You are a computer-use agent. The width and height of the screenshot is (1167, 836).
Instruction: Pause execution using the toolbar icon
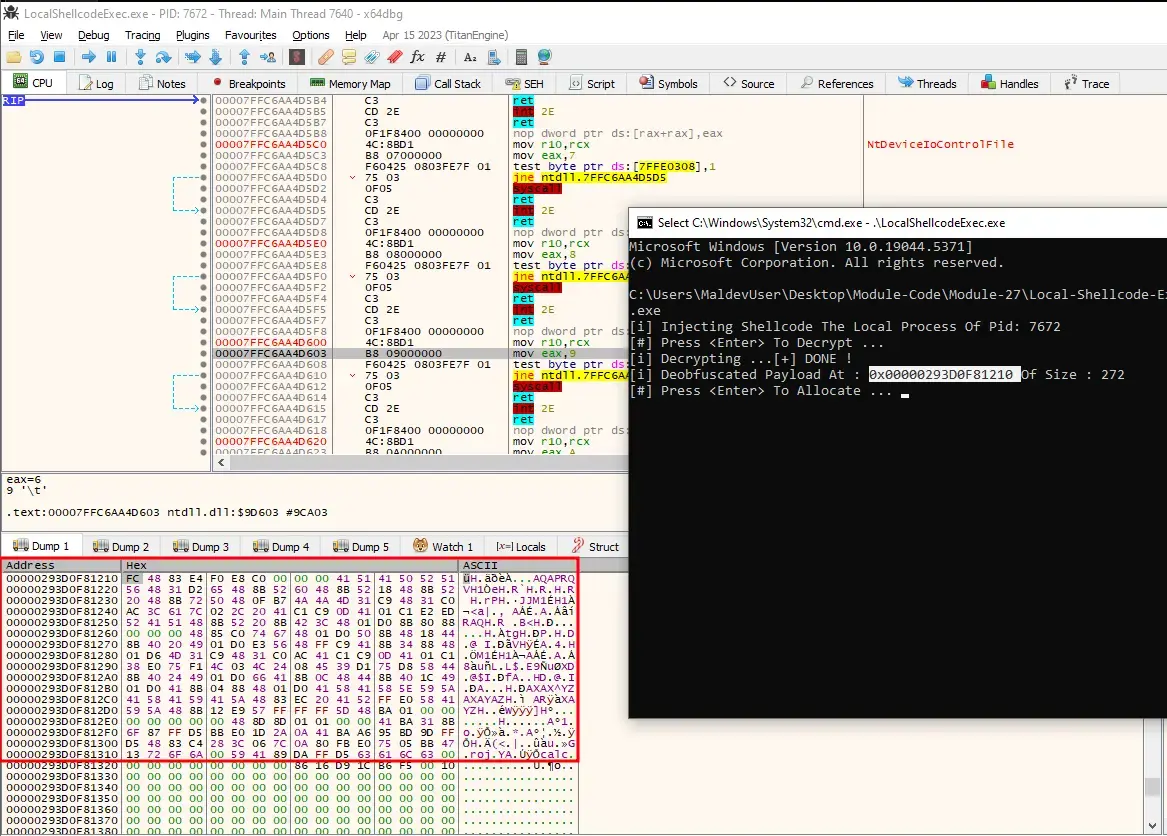pyautogui.click(x=111, y=57)
